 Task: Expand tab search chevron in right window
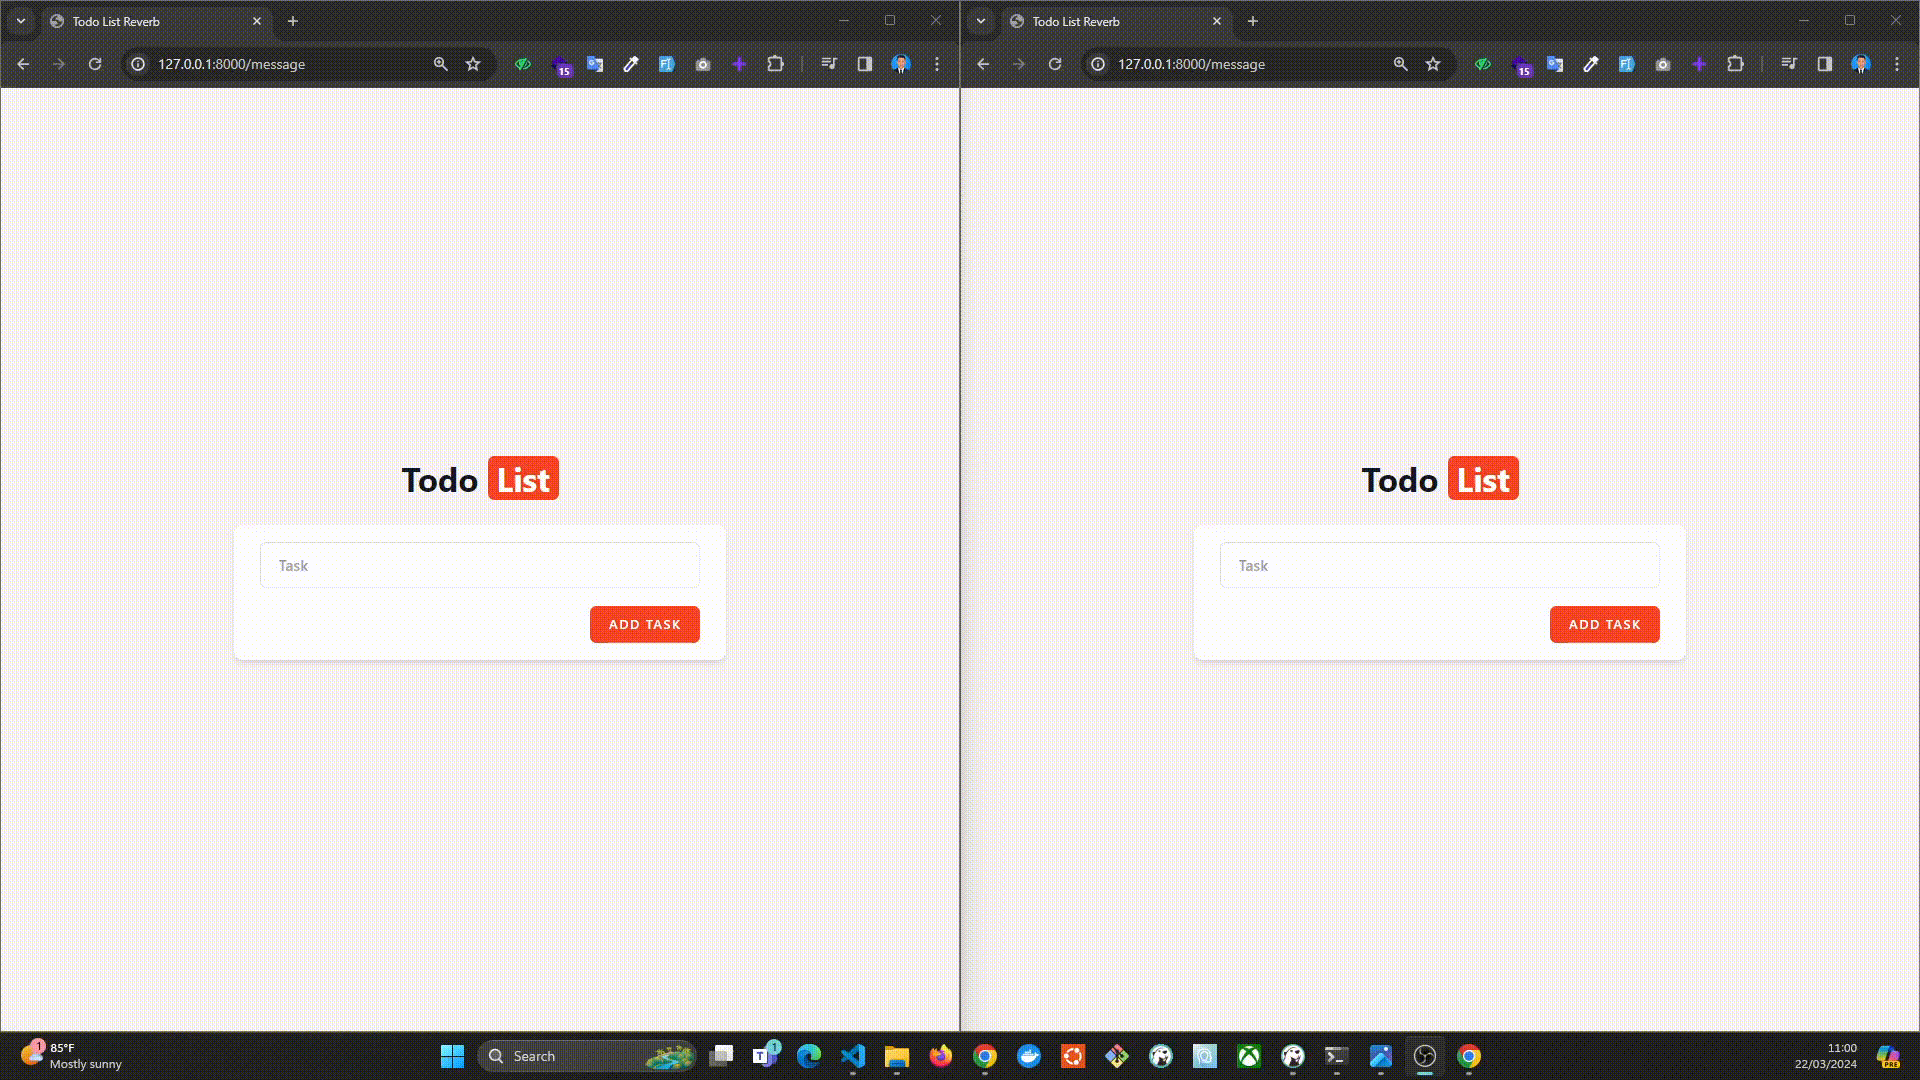pyautogui.click(x=981, y=21)
